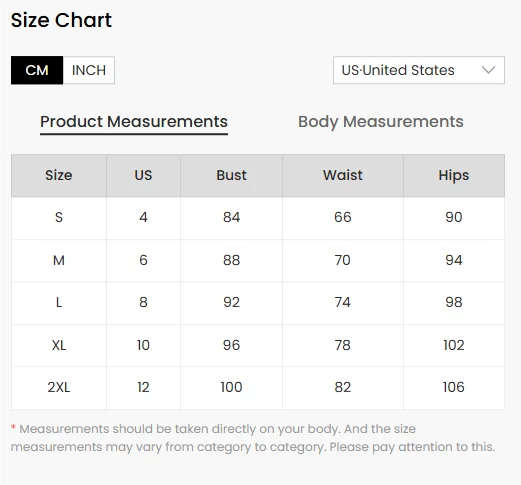Select the 2XL size row label
The image size is (521, 485).
coord(59,388)
